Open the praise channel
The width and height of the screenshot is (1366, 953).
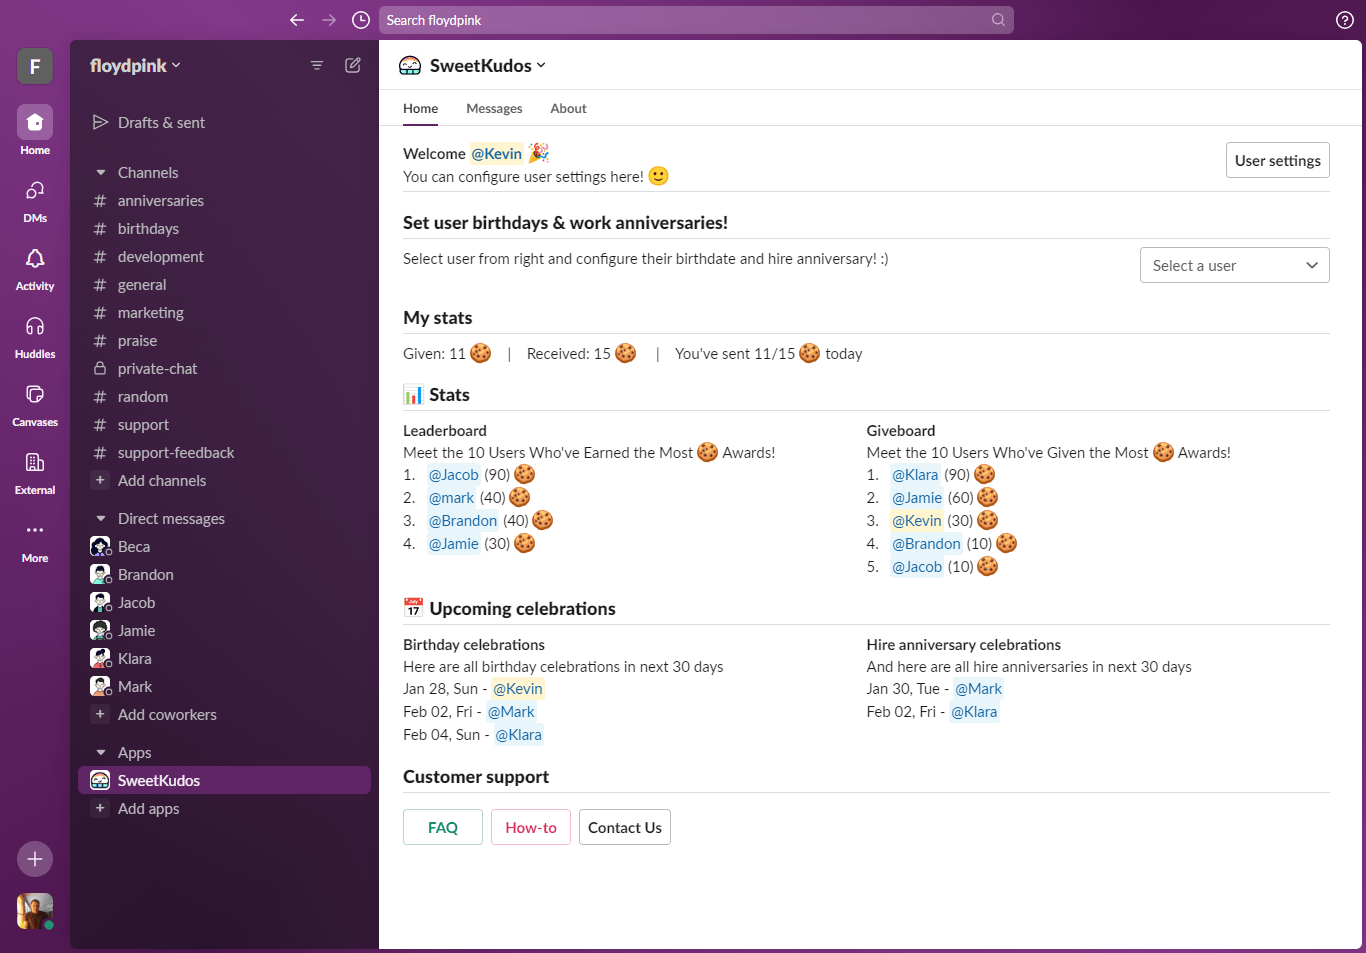[x=137, y=341]
